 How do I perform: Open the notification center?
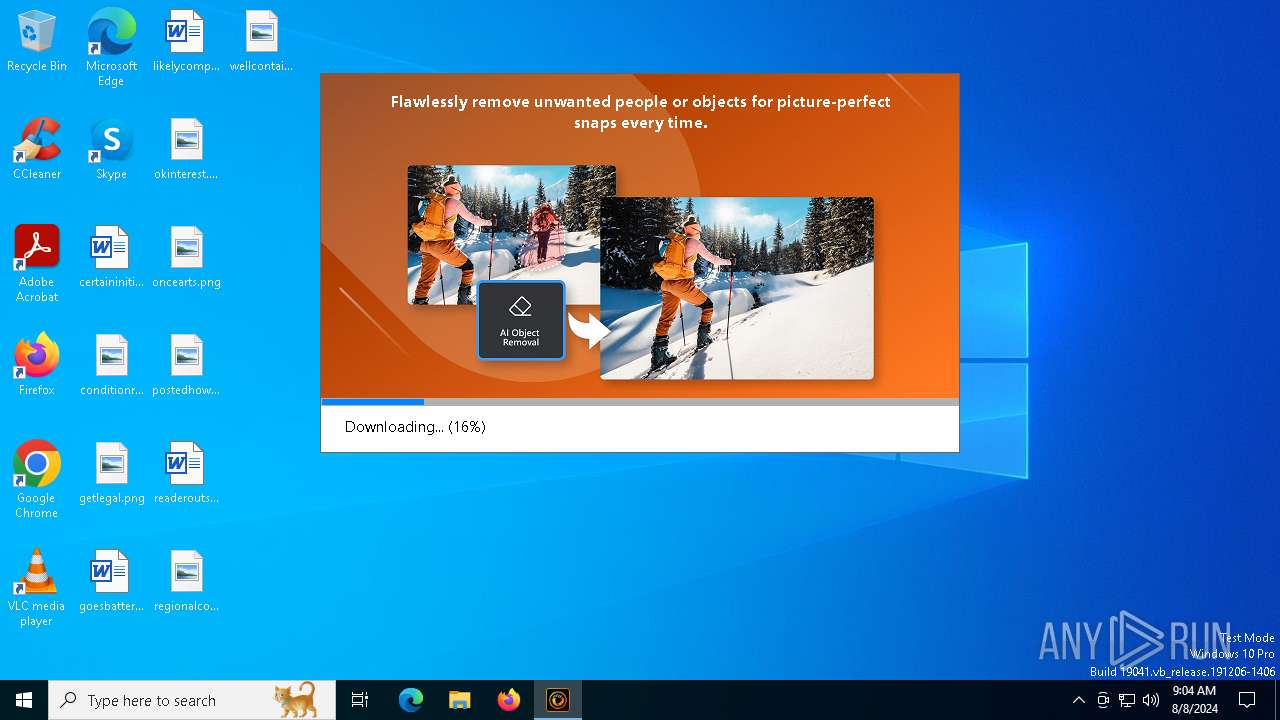[1247, 700]
